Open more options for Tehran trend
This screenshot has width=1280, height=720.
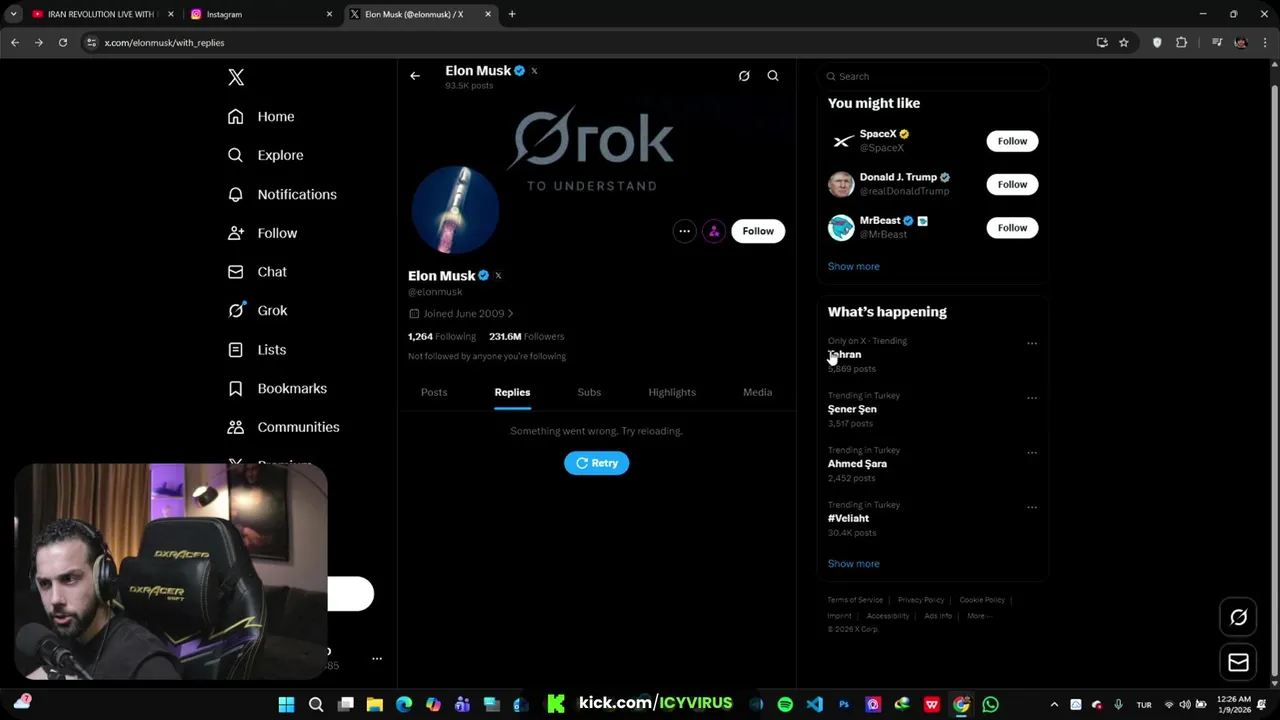tap(1032, 344)
